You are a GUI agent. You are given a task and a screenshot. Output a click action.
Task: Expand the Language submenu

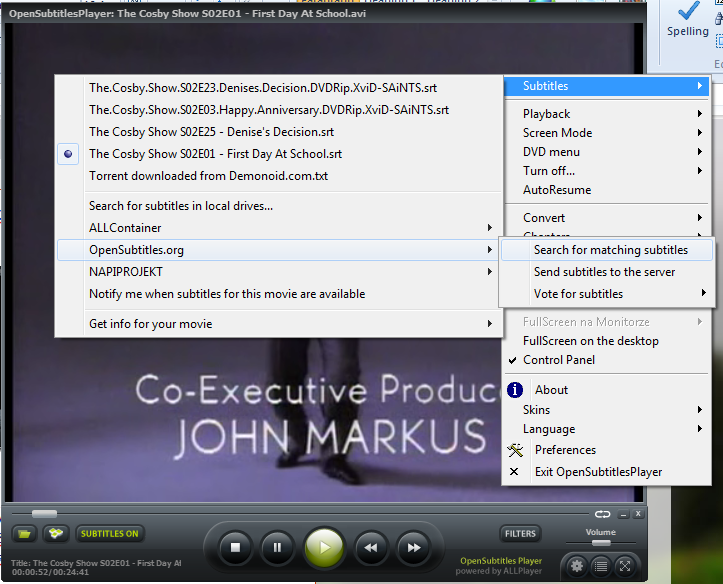606,429
